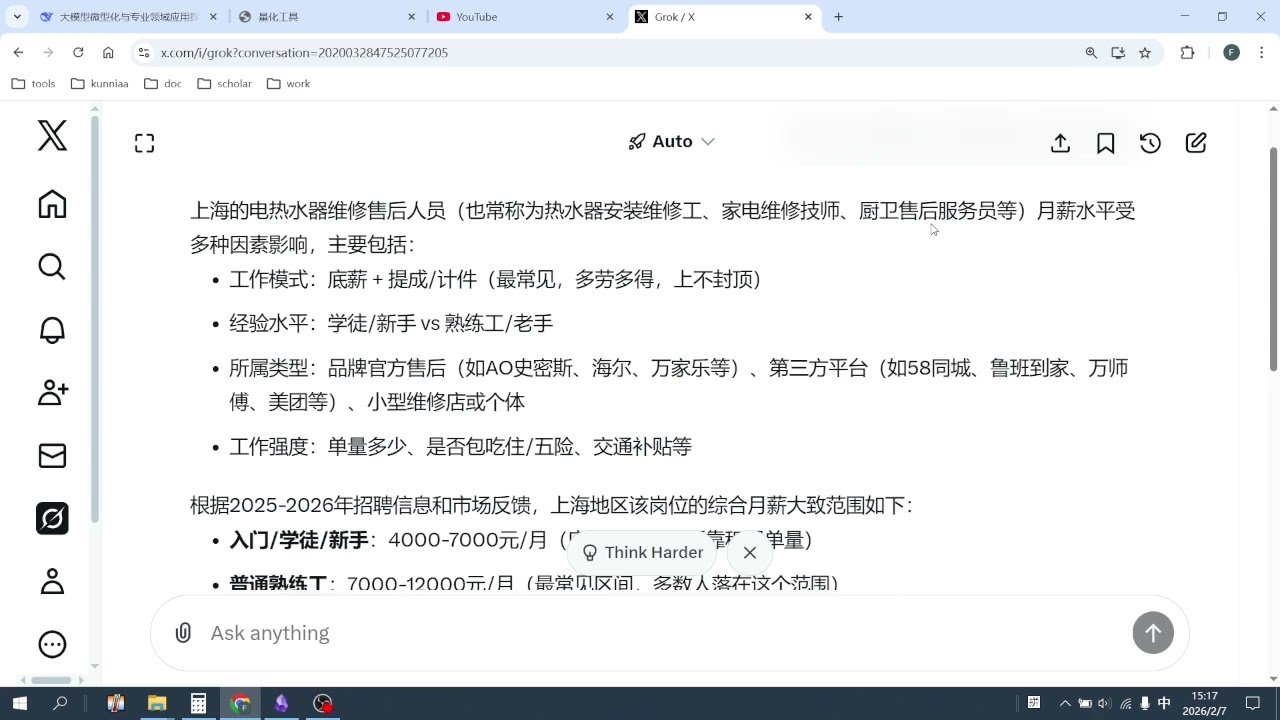Go back in browser
Viewport: 1280px width, 720px height.
point(18,53)
